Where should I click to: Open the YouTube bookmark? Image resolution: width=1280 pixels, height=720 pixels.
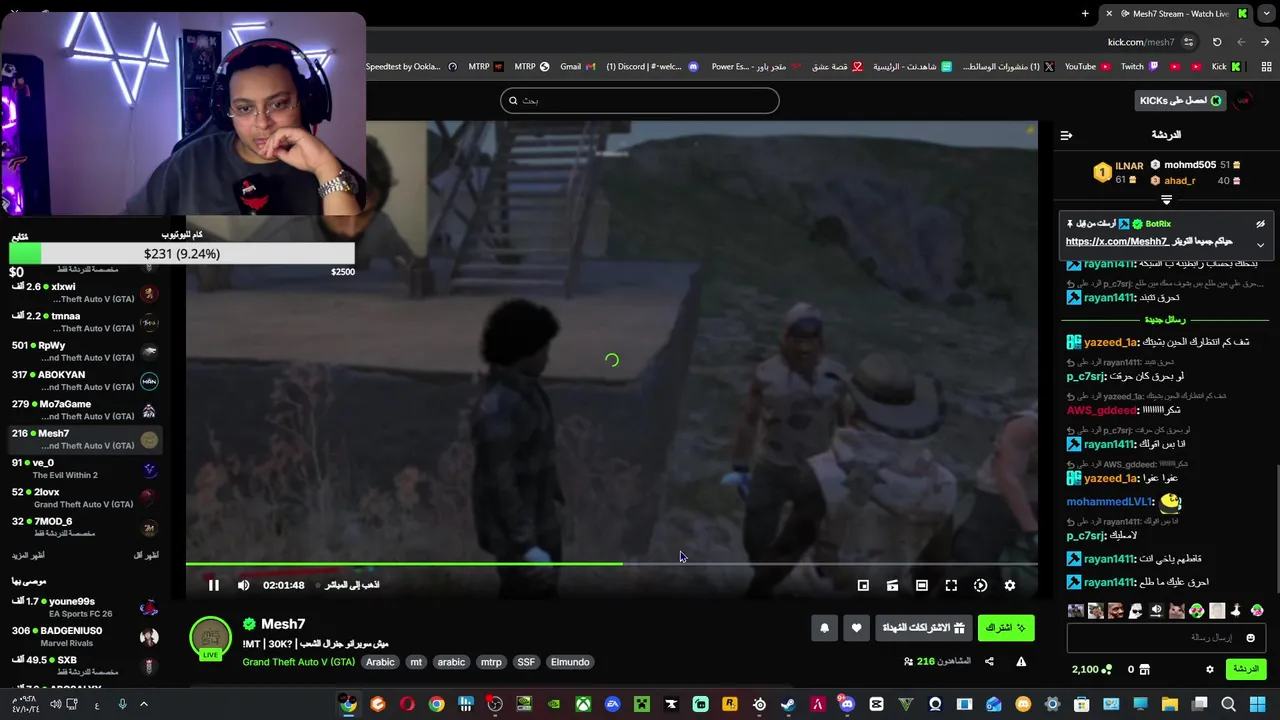[1087, 67]
